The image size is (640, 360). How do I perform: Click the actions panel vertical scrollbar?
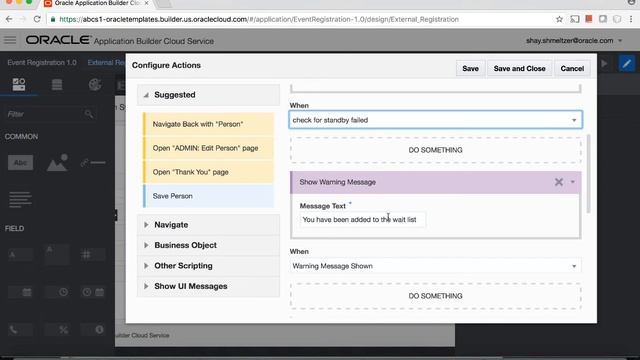pyautogui.click(x=588, y=173)
